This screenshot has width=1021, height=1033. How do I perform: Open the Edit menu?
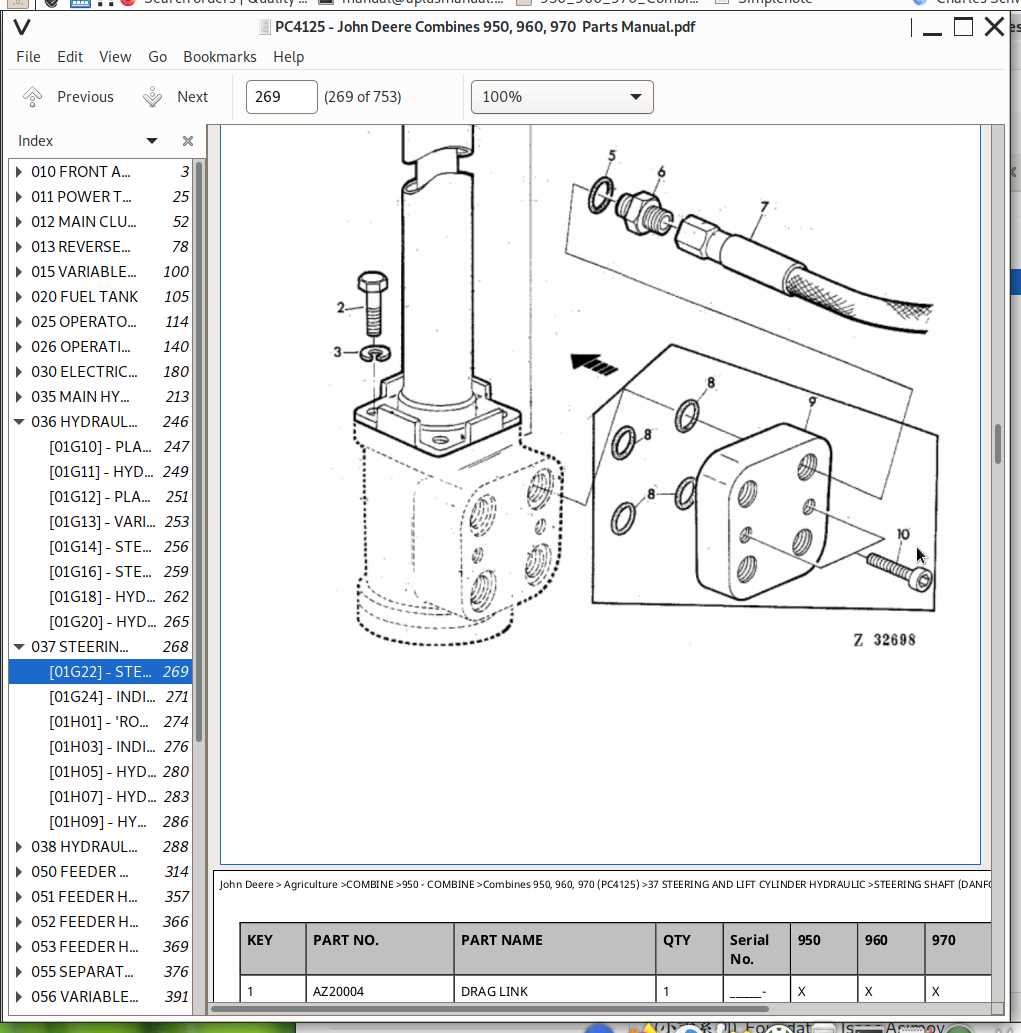(70, 57)
